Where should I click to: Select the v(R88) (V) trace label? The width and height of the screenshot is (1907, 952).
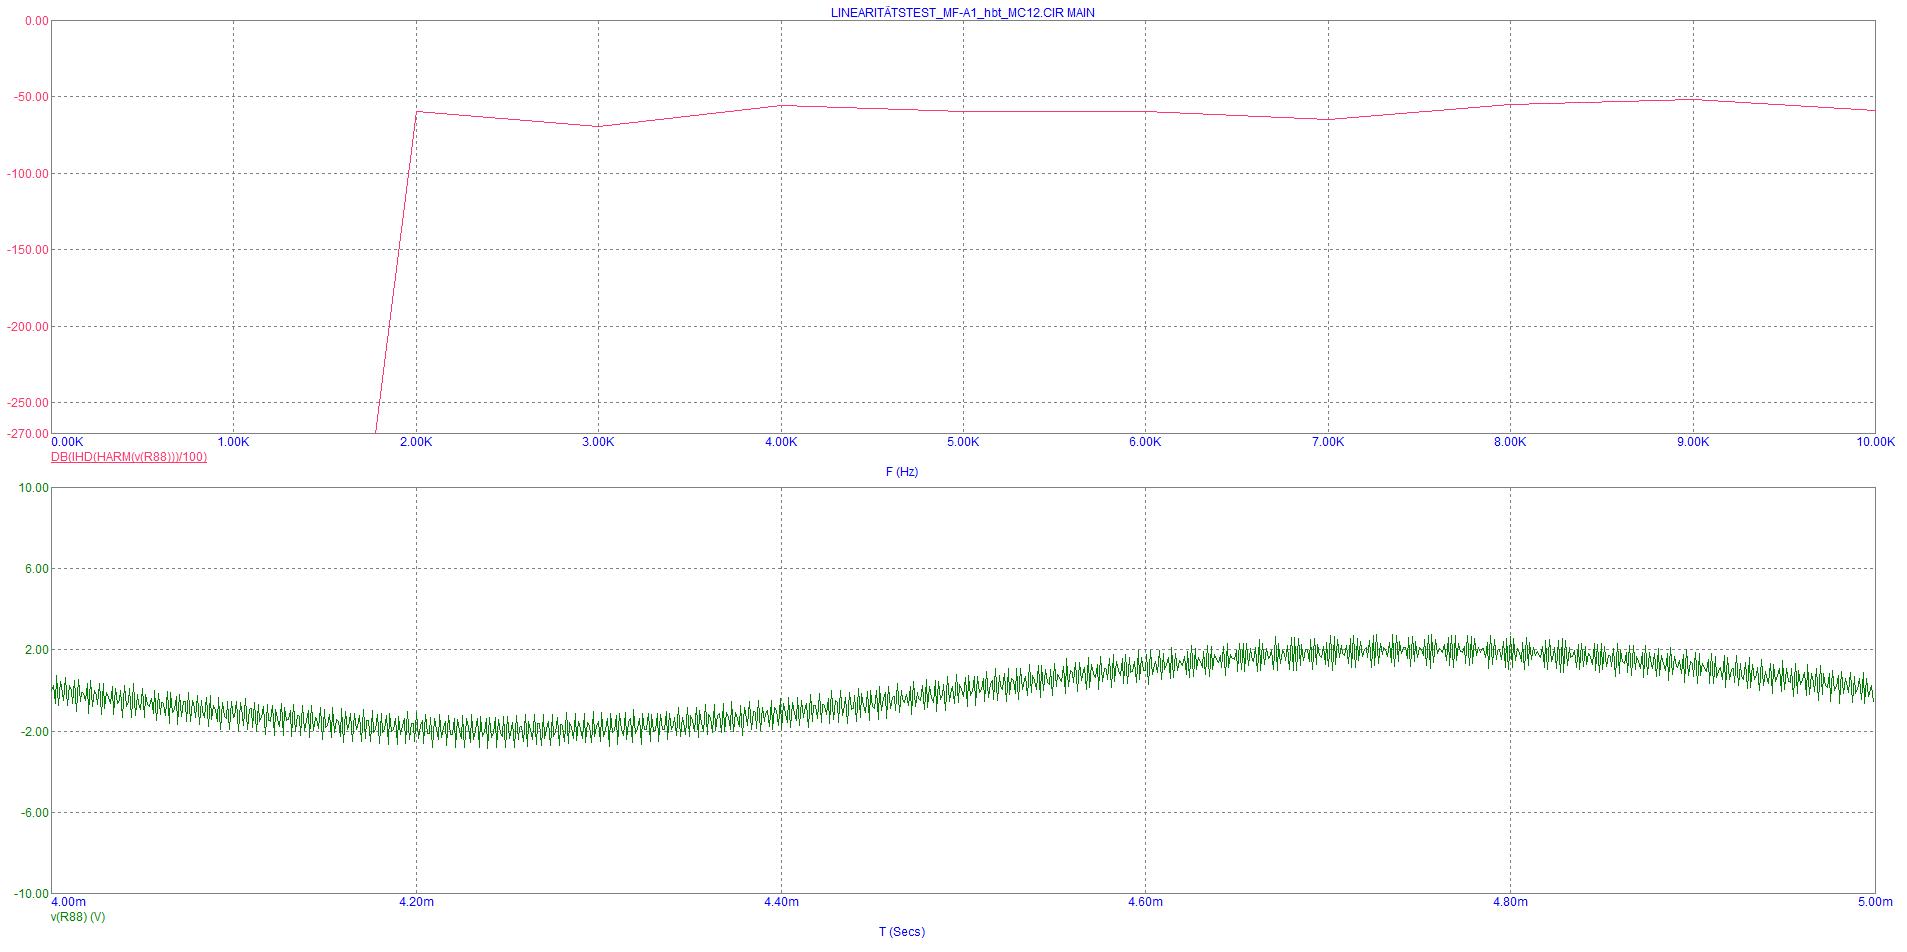click(x=78, y=917)
